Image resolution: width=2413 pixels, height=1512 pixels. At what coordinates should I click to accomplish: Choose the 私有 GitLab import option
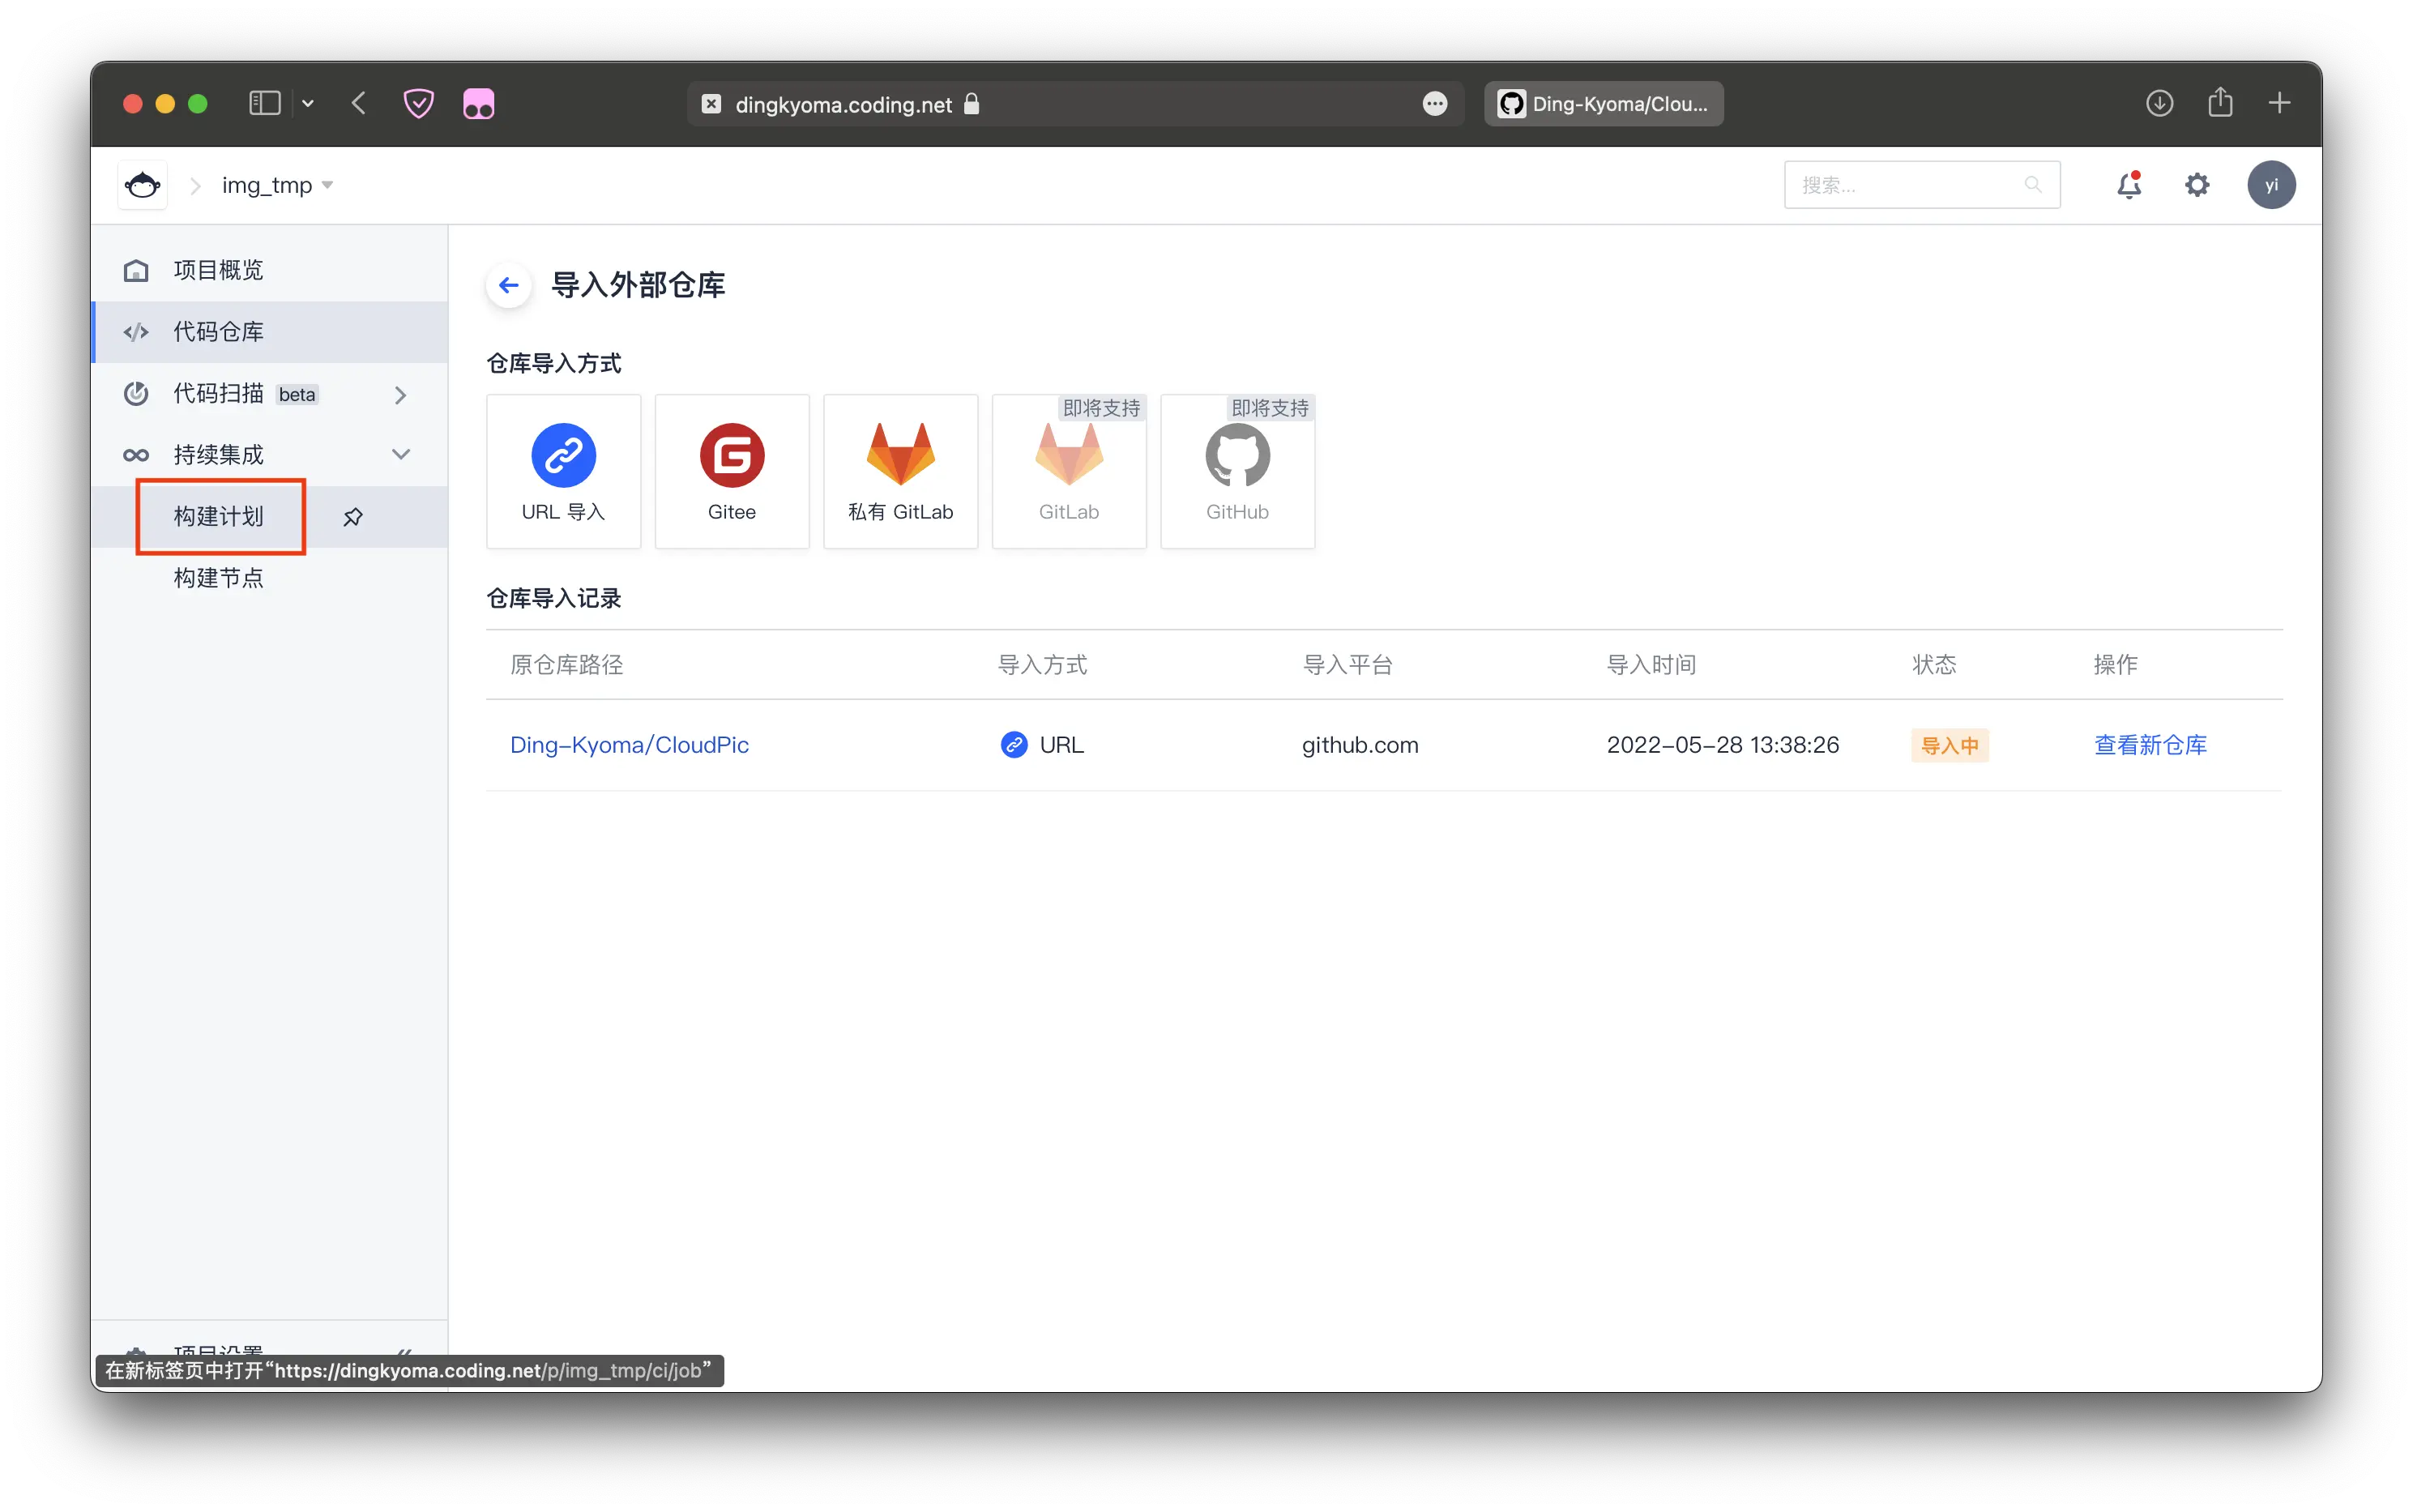click(x=900, y=471)
